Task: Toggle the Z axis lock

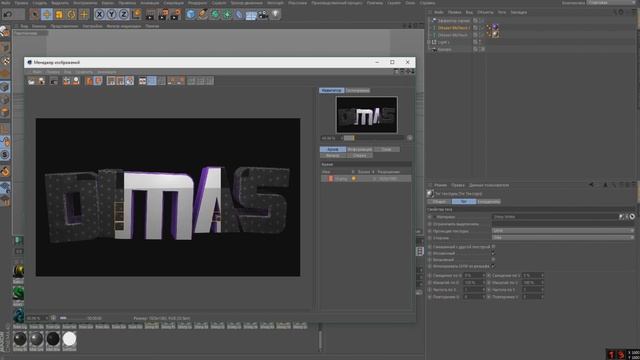Action: click(x=124, y=15)
